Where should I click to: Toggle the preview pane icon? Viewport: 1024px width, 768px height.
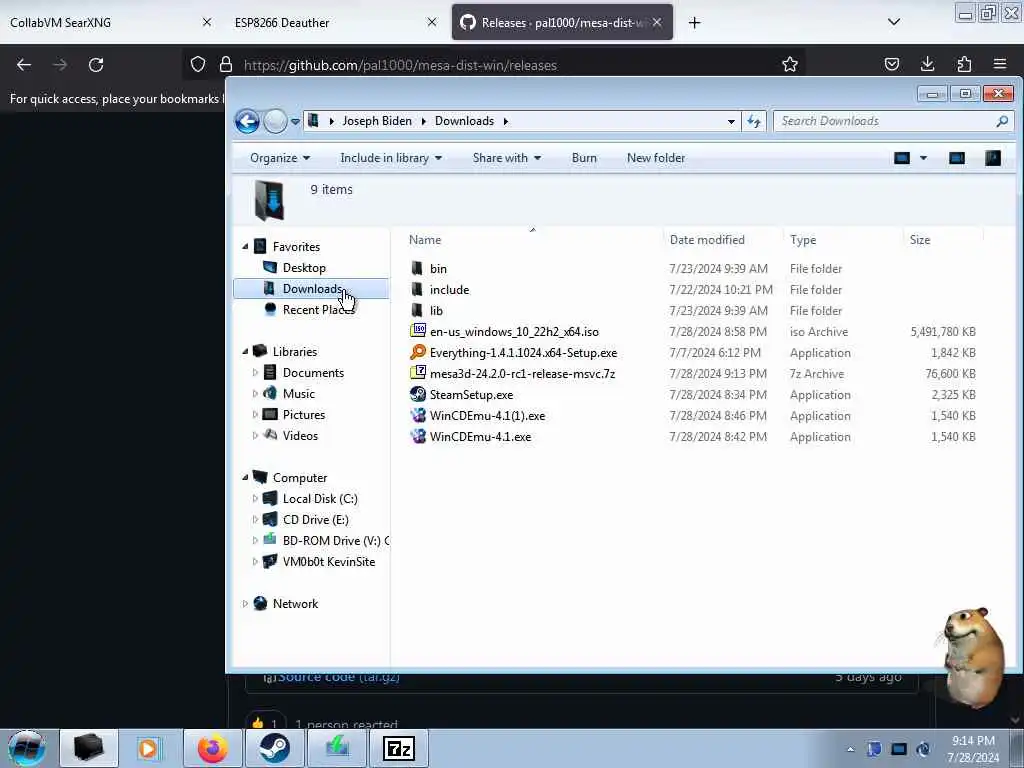click(x=957, y=158)
